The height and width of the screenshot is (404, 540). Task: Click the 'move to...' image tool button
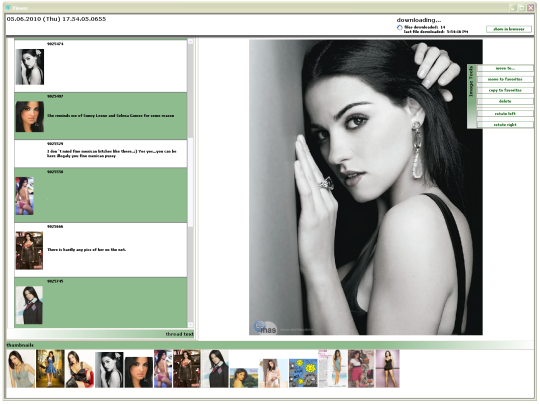tap(505, 68)
